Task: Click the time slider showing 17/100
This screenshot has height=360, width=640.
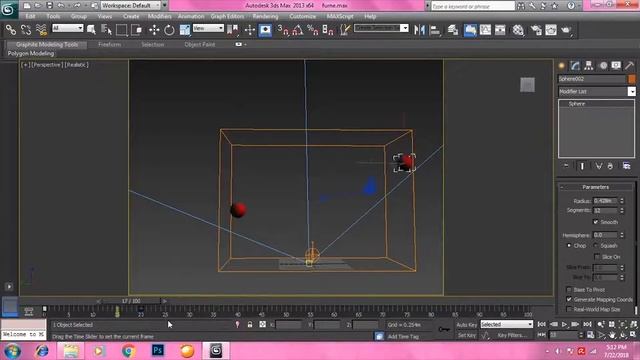Action: pyautogui.click(x=131, y=301)
